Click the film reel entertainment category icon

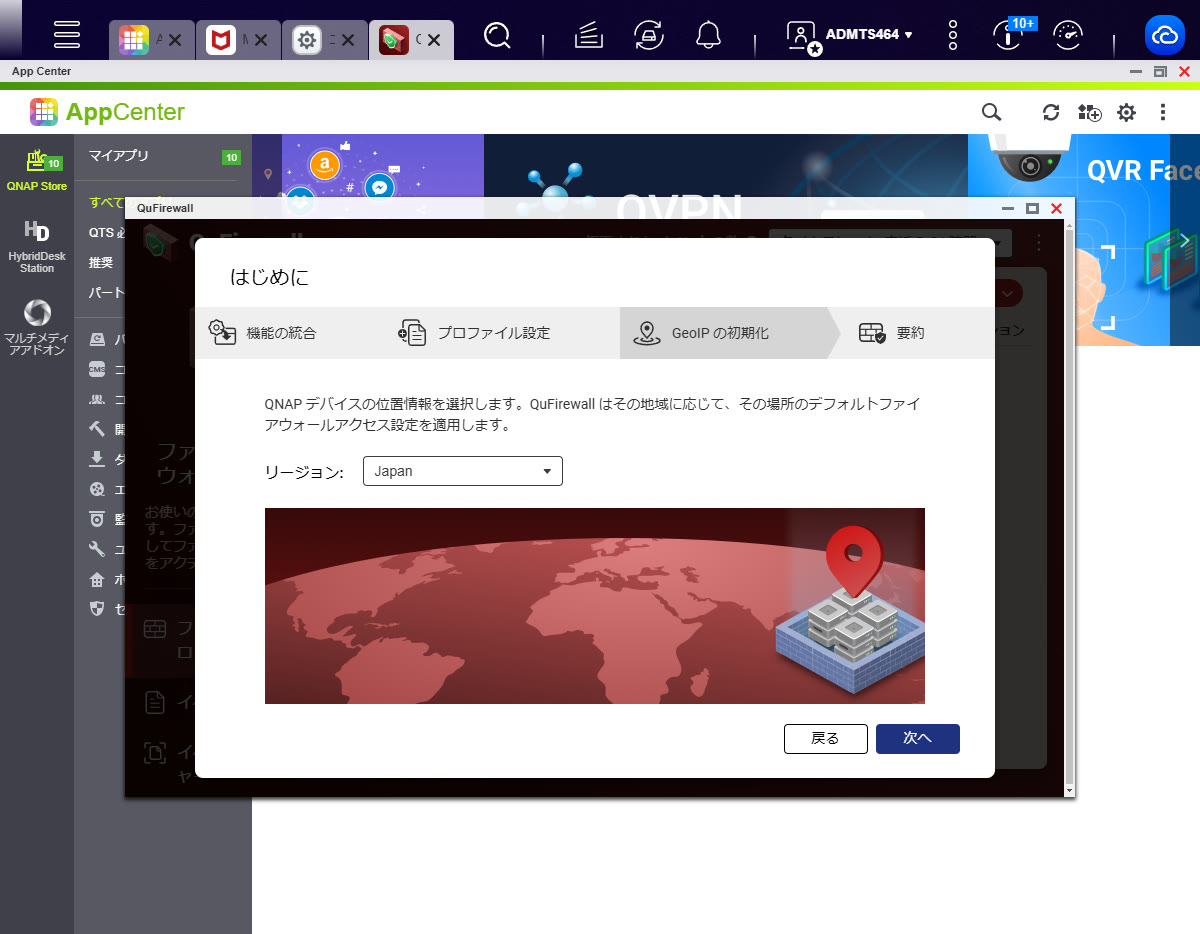coord(97,489)
